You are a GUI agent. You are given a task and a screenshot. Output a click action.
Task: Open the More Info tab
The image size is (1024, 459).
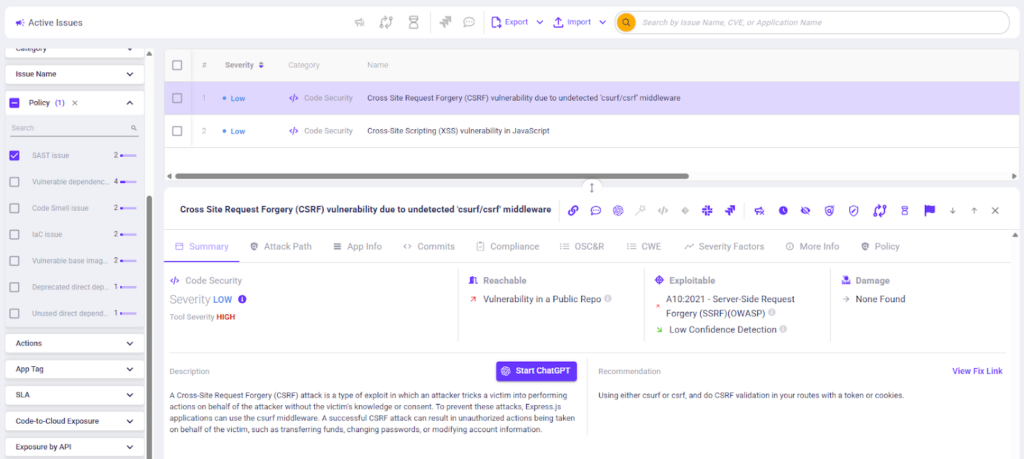(x=812, y=246)
